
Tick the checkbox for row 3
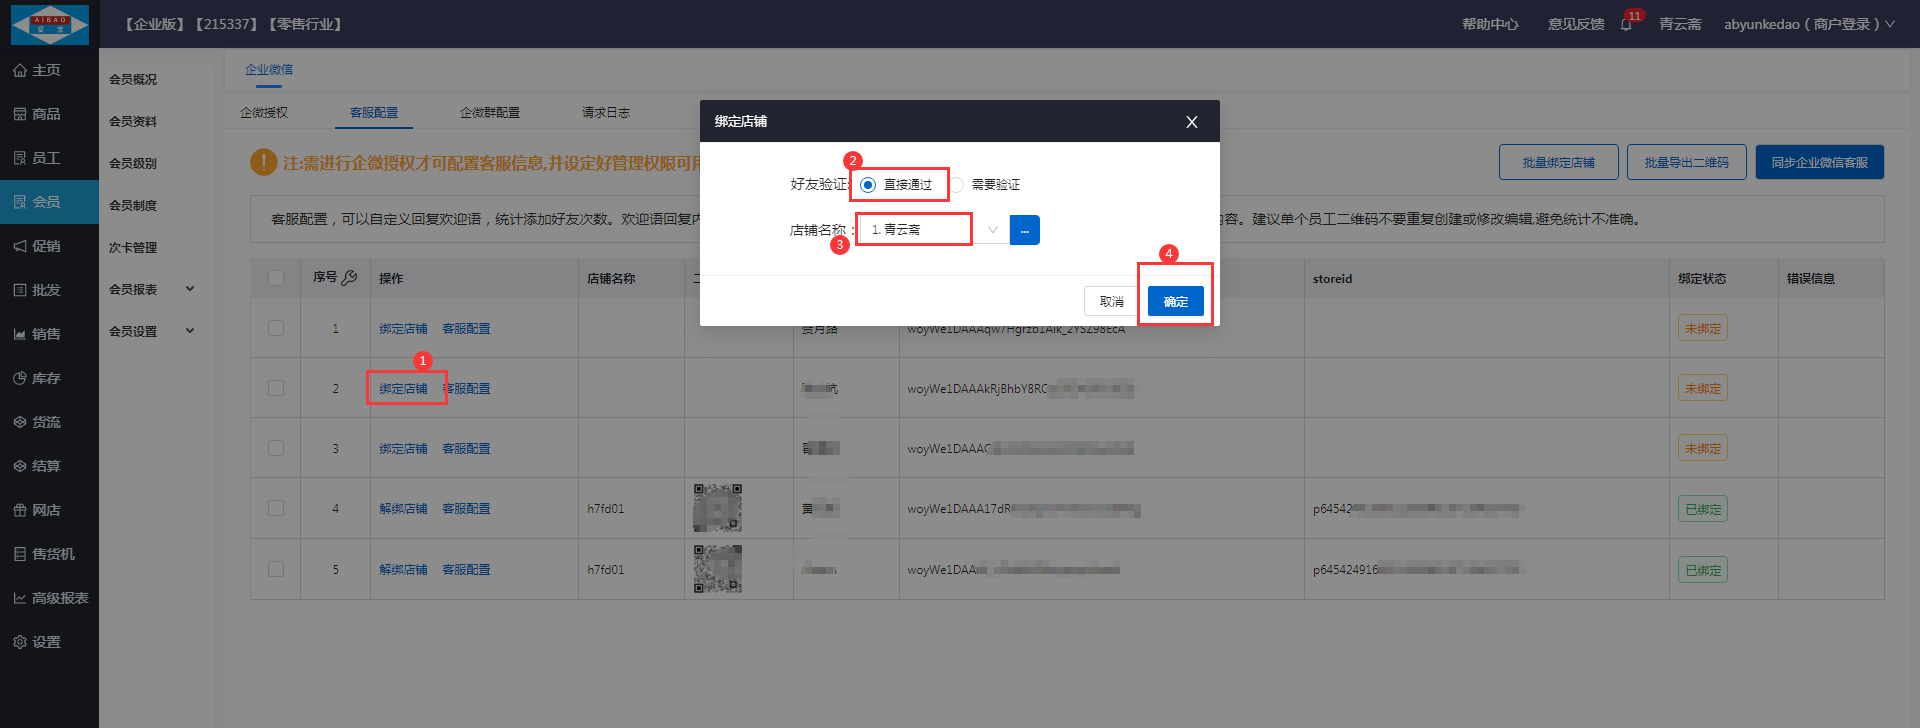pyautogui.click(x=276, y=448)
